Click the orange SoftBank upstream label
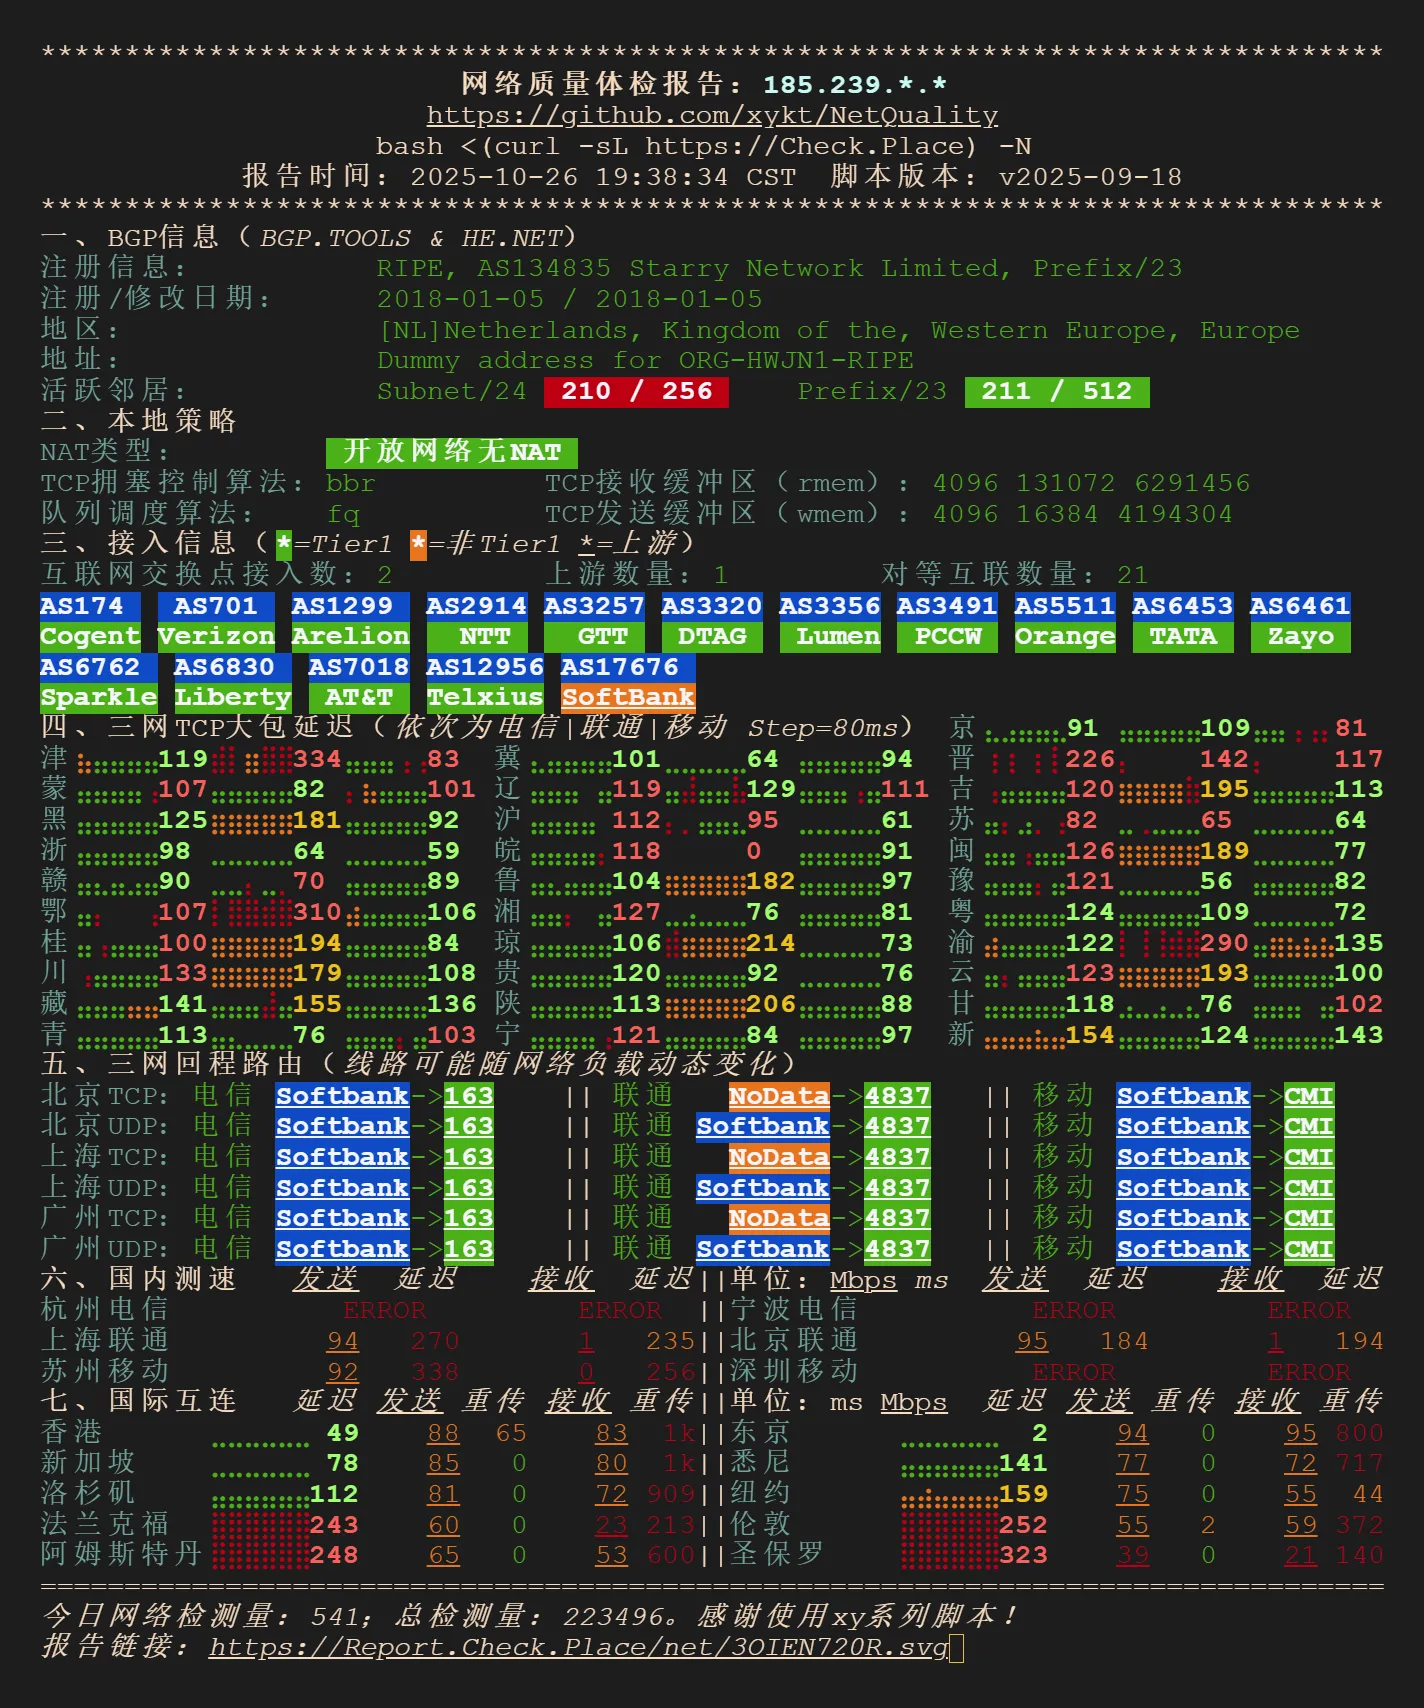The image size is (1424, 1708). (x=627, y=698)
